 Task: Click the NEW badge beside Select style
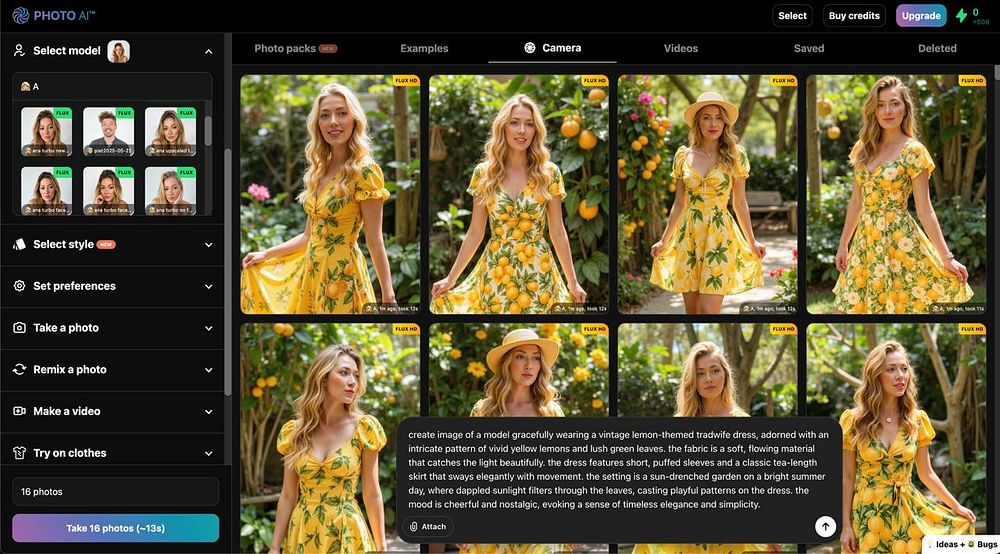tap(106, 244)
